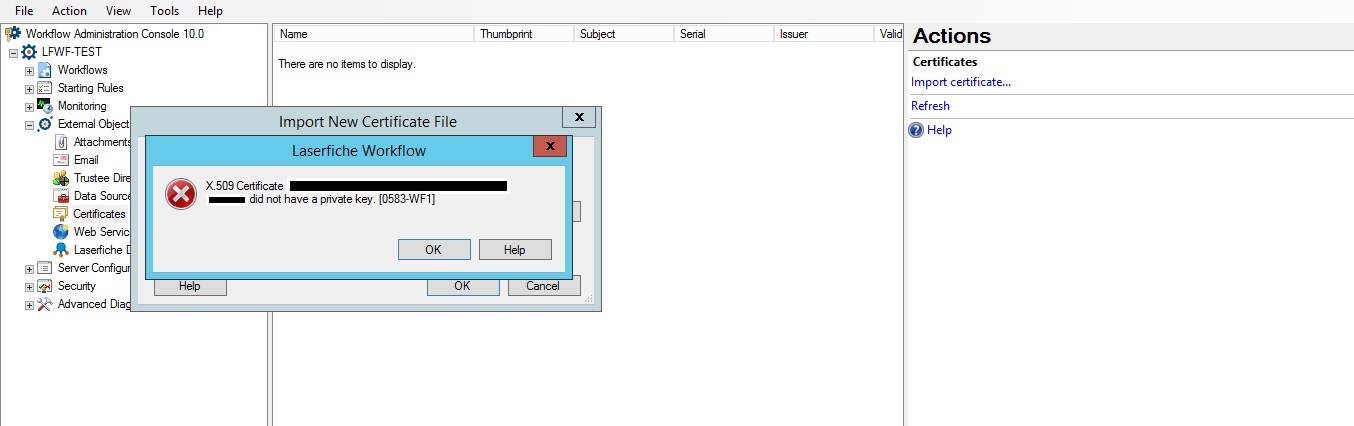Click the Trustee Directories people icon
The height and width of the screenshot is (426, 1354).
pyautogui.click(x=61, y=178)
